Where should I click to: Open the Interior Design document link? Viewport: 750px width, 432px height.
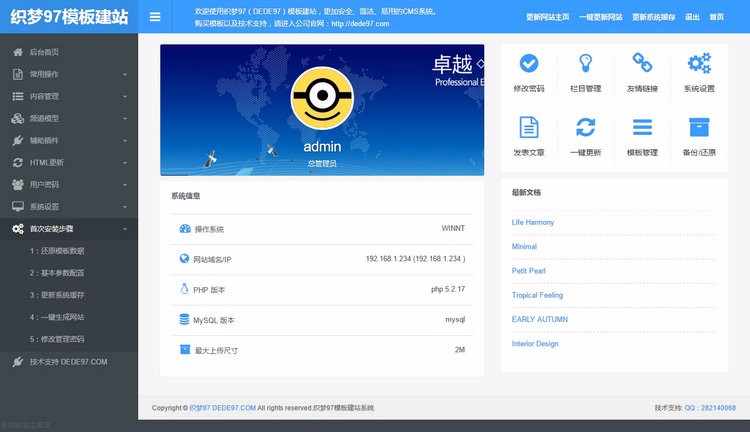(535, 343)
